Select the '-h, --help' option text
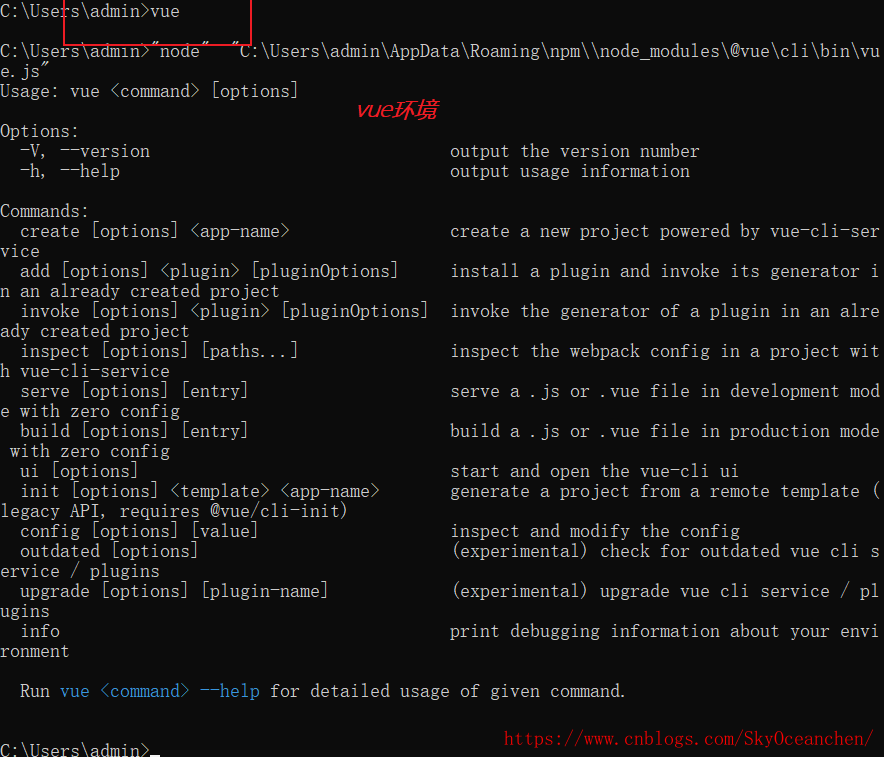Screen dimensions: 884x757 pyautogui.click(x=70, y=171)
